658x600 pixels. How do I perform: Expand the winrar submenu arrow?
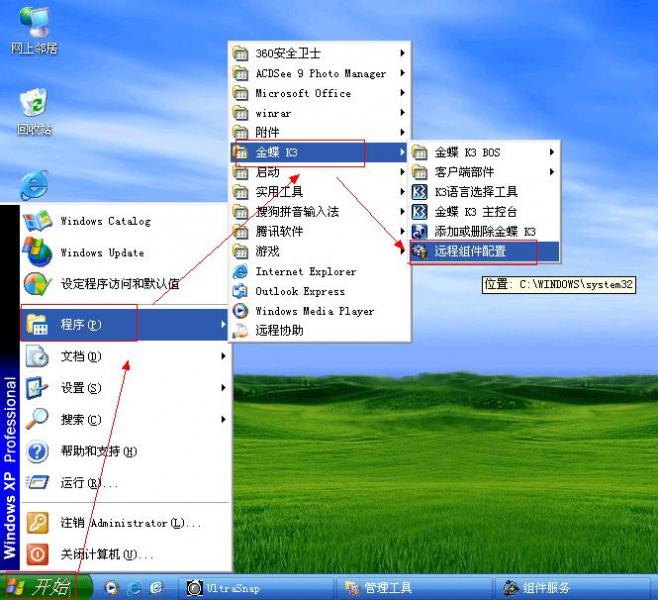(402, 112)
